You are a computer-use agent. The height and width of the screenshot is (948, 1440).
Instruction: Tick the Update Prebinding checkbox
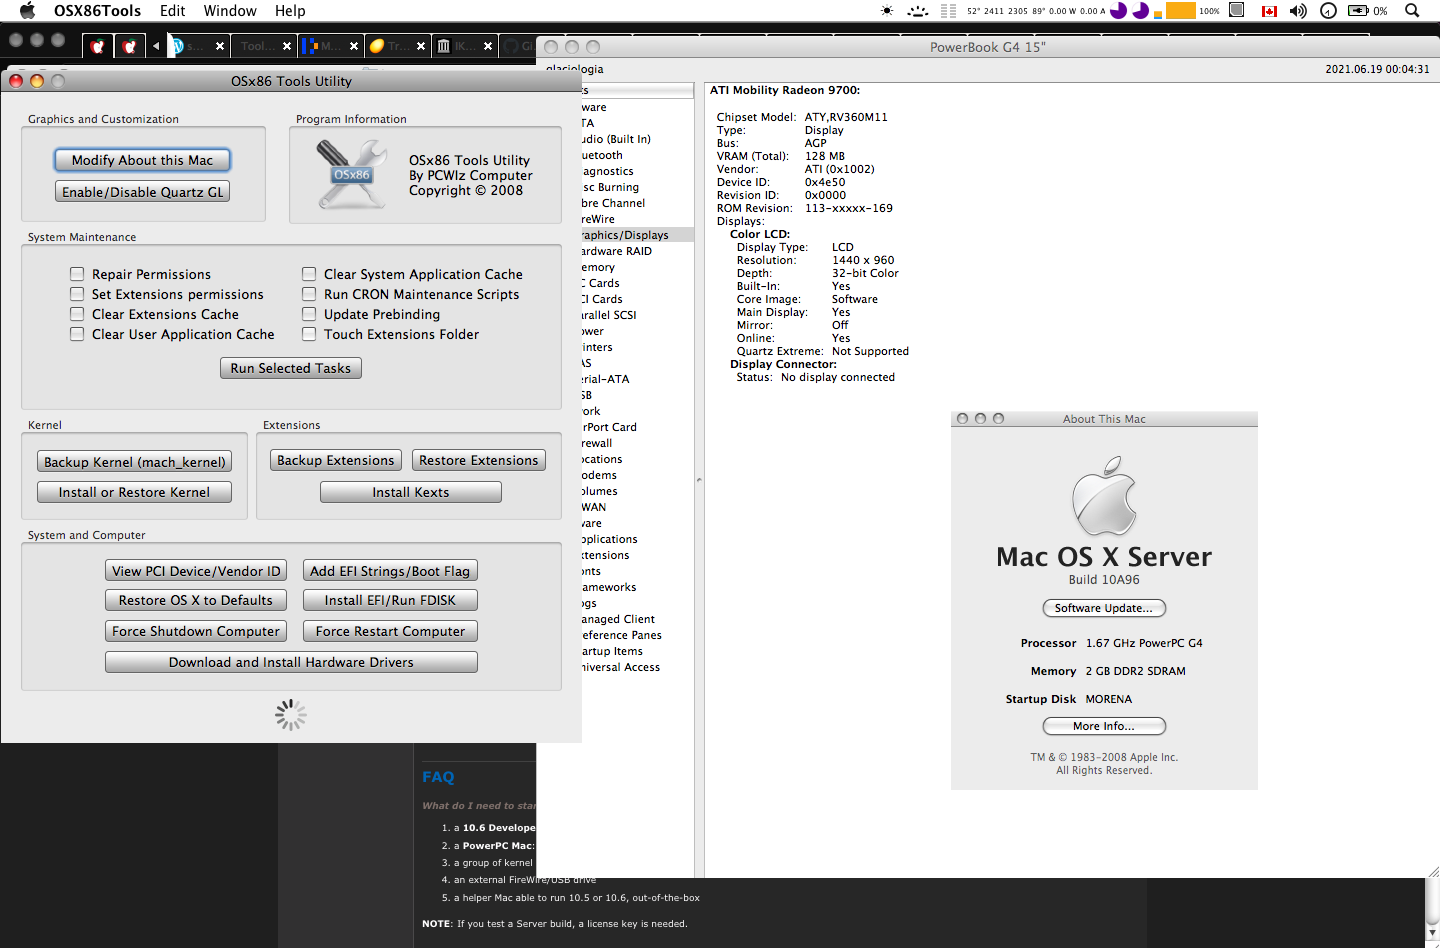(x=309, y=314)
